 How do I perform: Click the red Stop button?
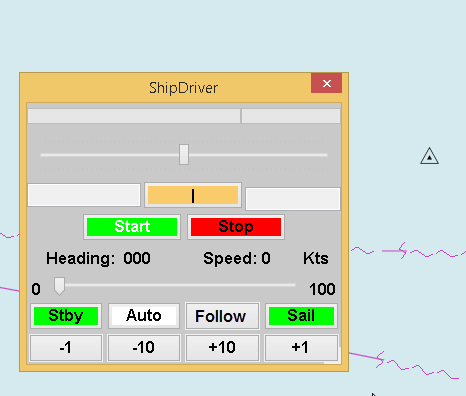click(x=236, y=227)
